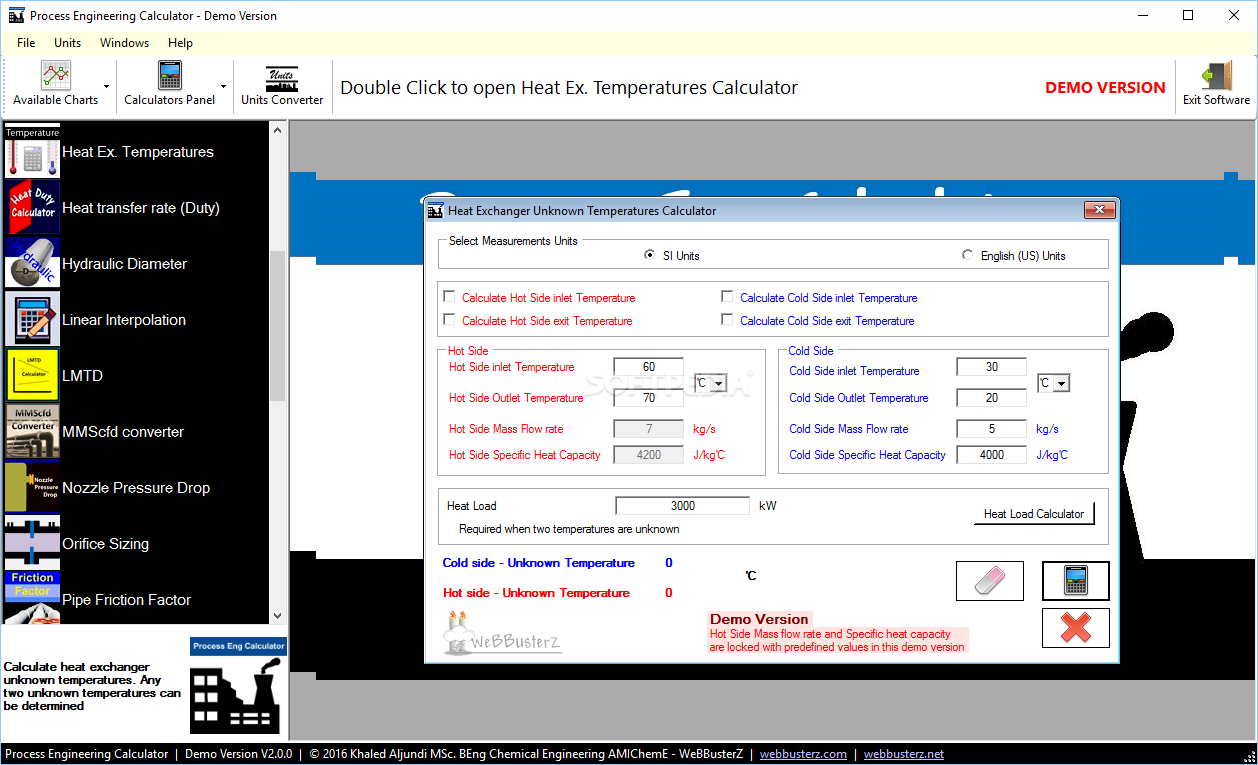Viewport: 1258px width, 765px height.
Task: Click the Hot Side Outlet Temperature field
Action: click(x=648, y=397)
